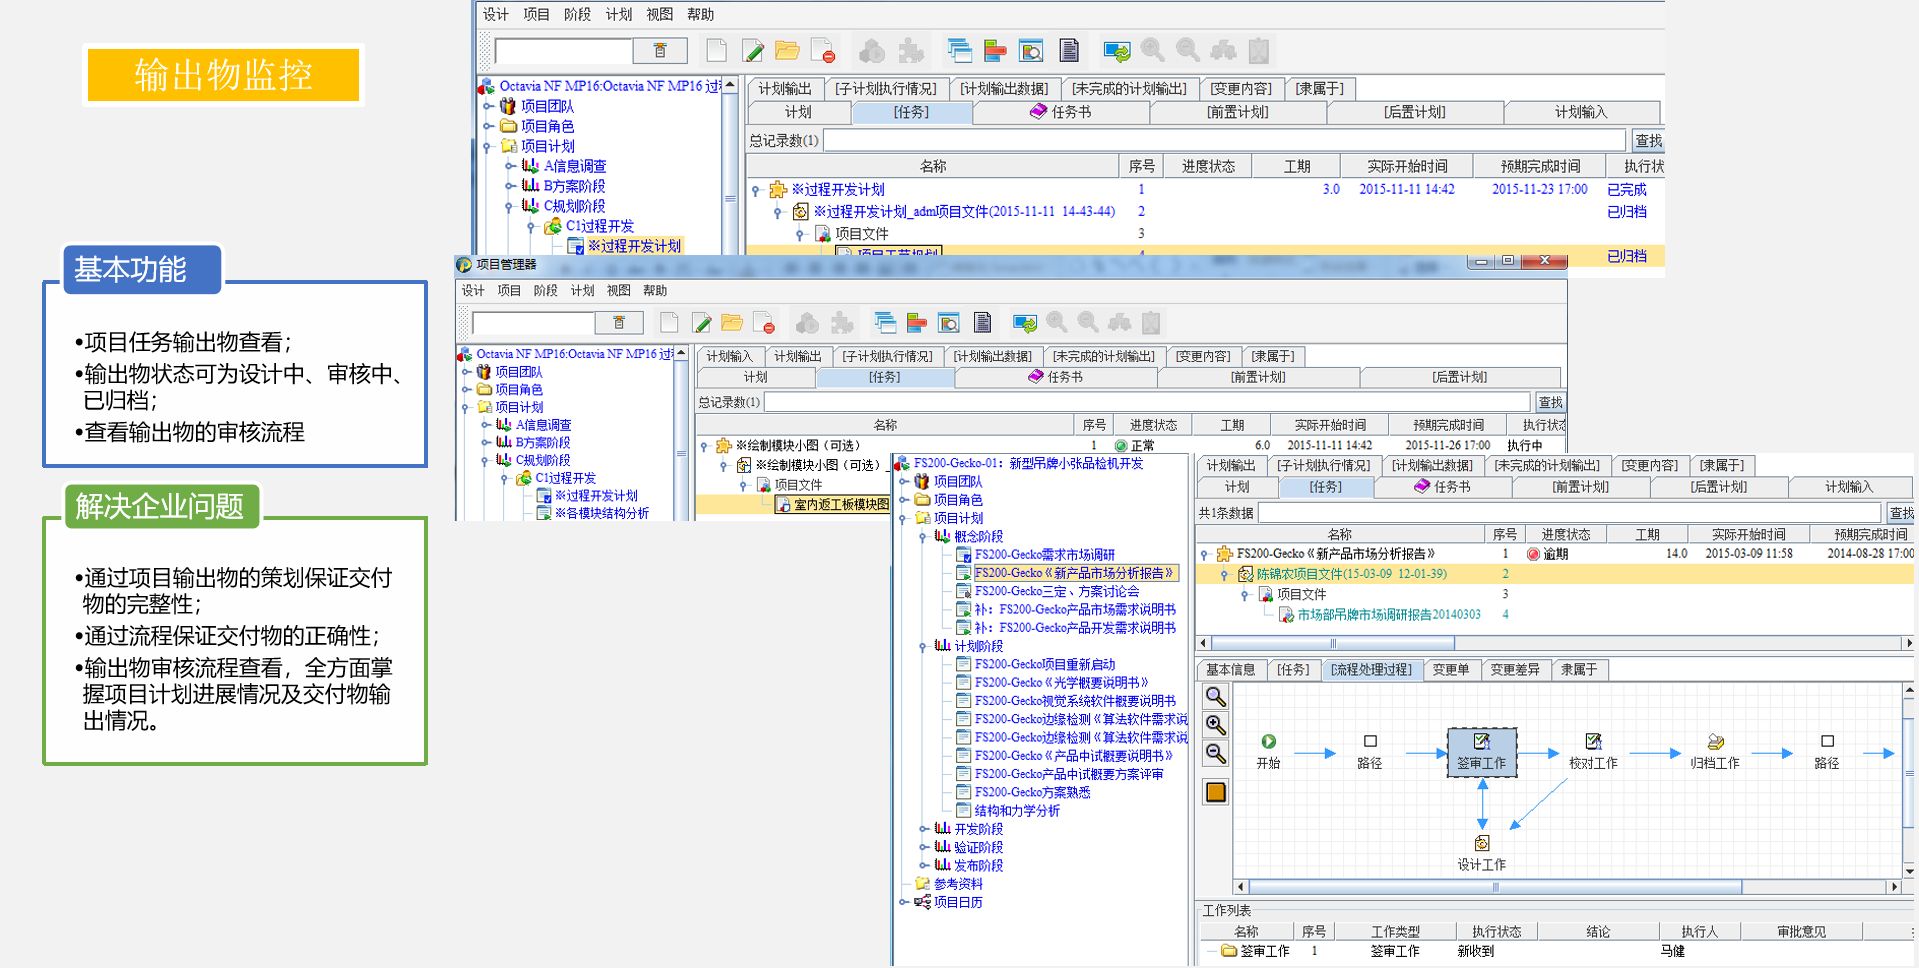Expand the 开发阶段 tree node
Viewport: 1919px width, 968px height.
(923, 829)
